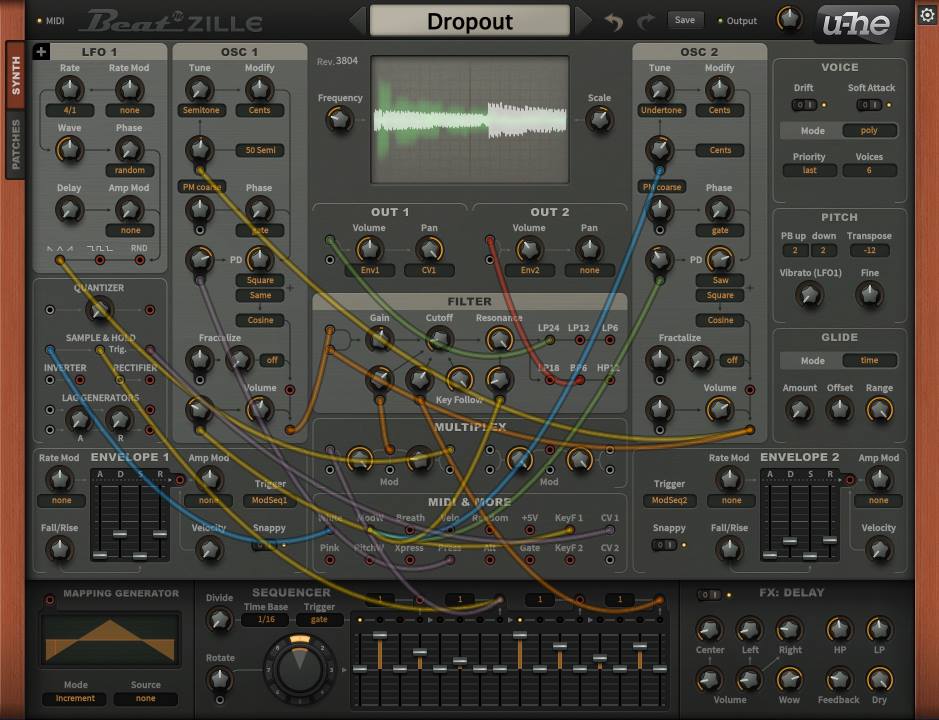Image resolution: width=939 pixels, height=720 pixels.
Task: Open the Out 1 Pan 'CV1' selector
Action: [429, 270]
